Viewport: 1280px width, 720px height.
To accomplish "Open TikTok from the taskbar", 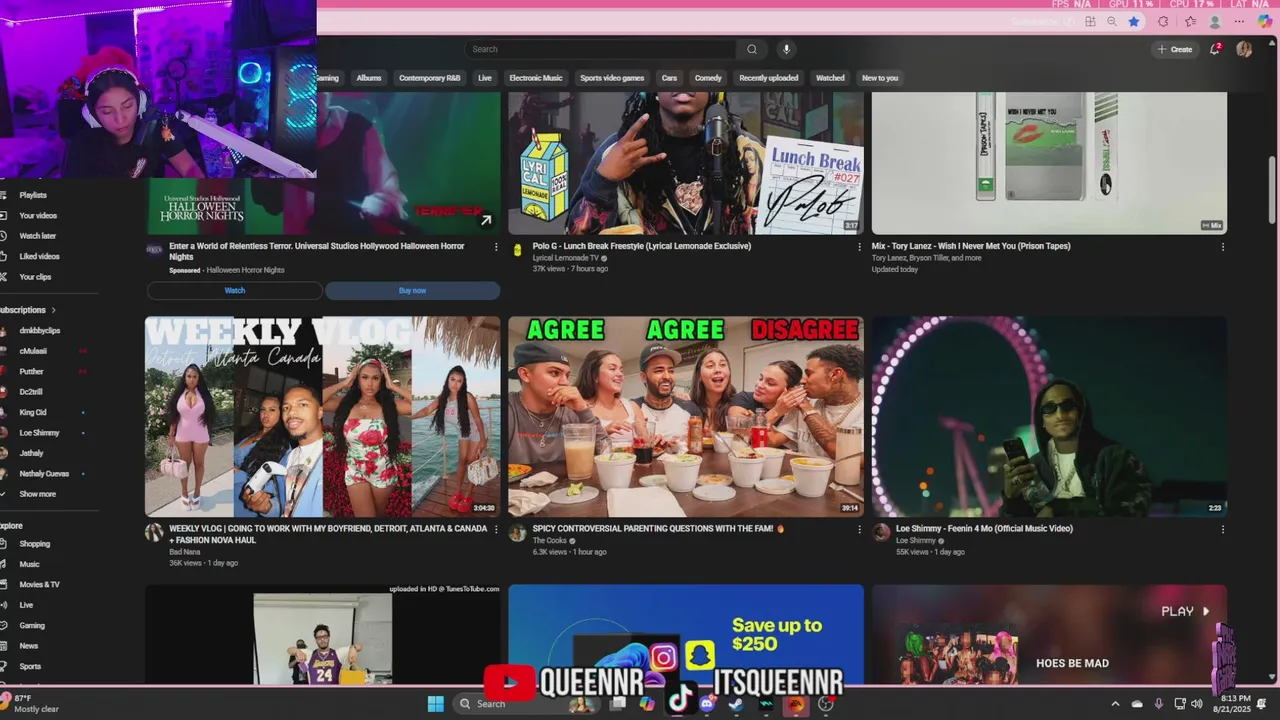I will point(680,698).
